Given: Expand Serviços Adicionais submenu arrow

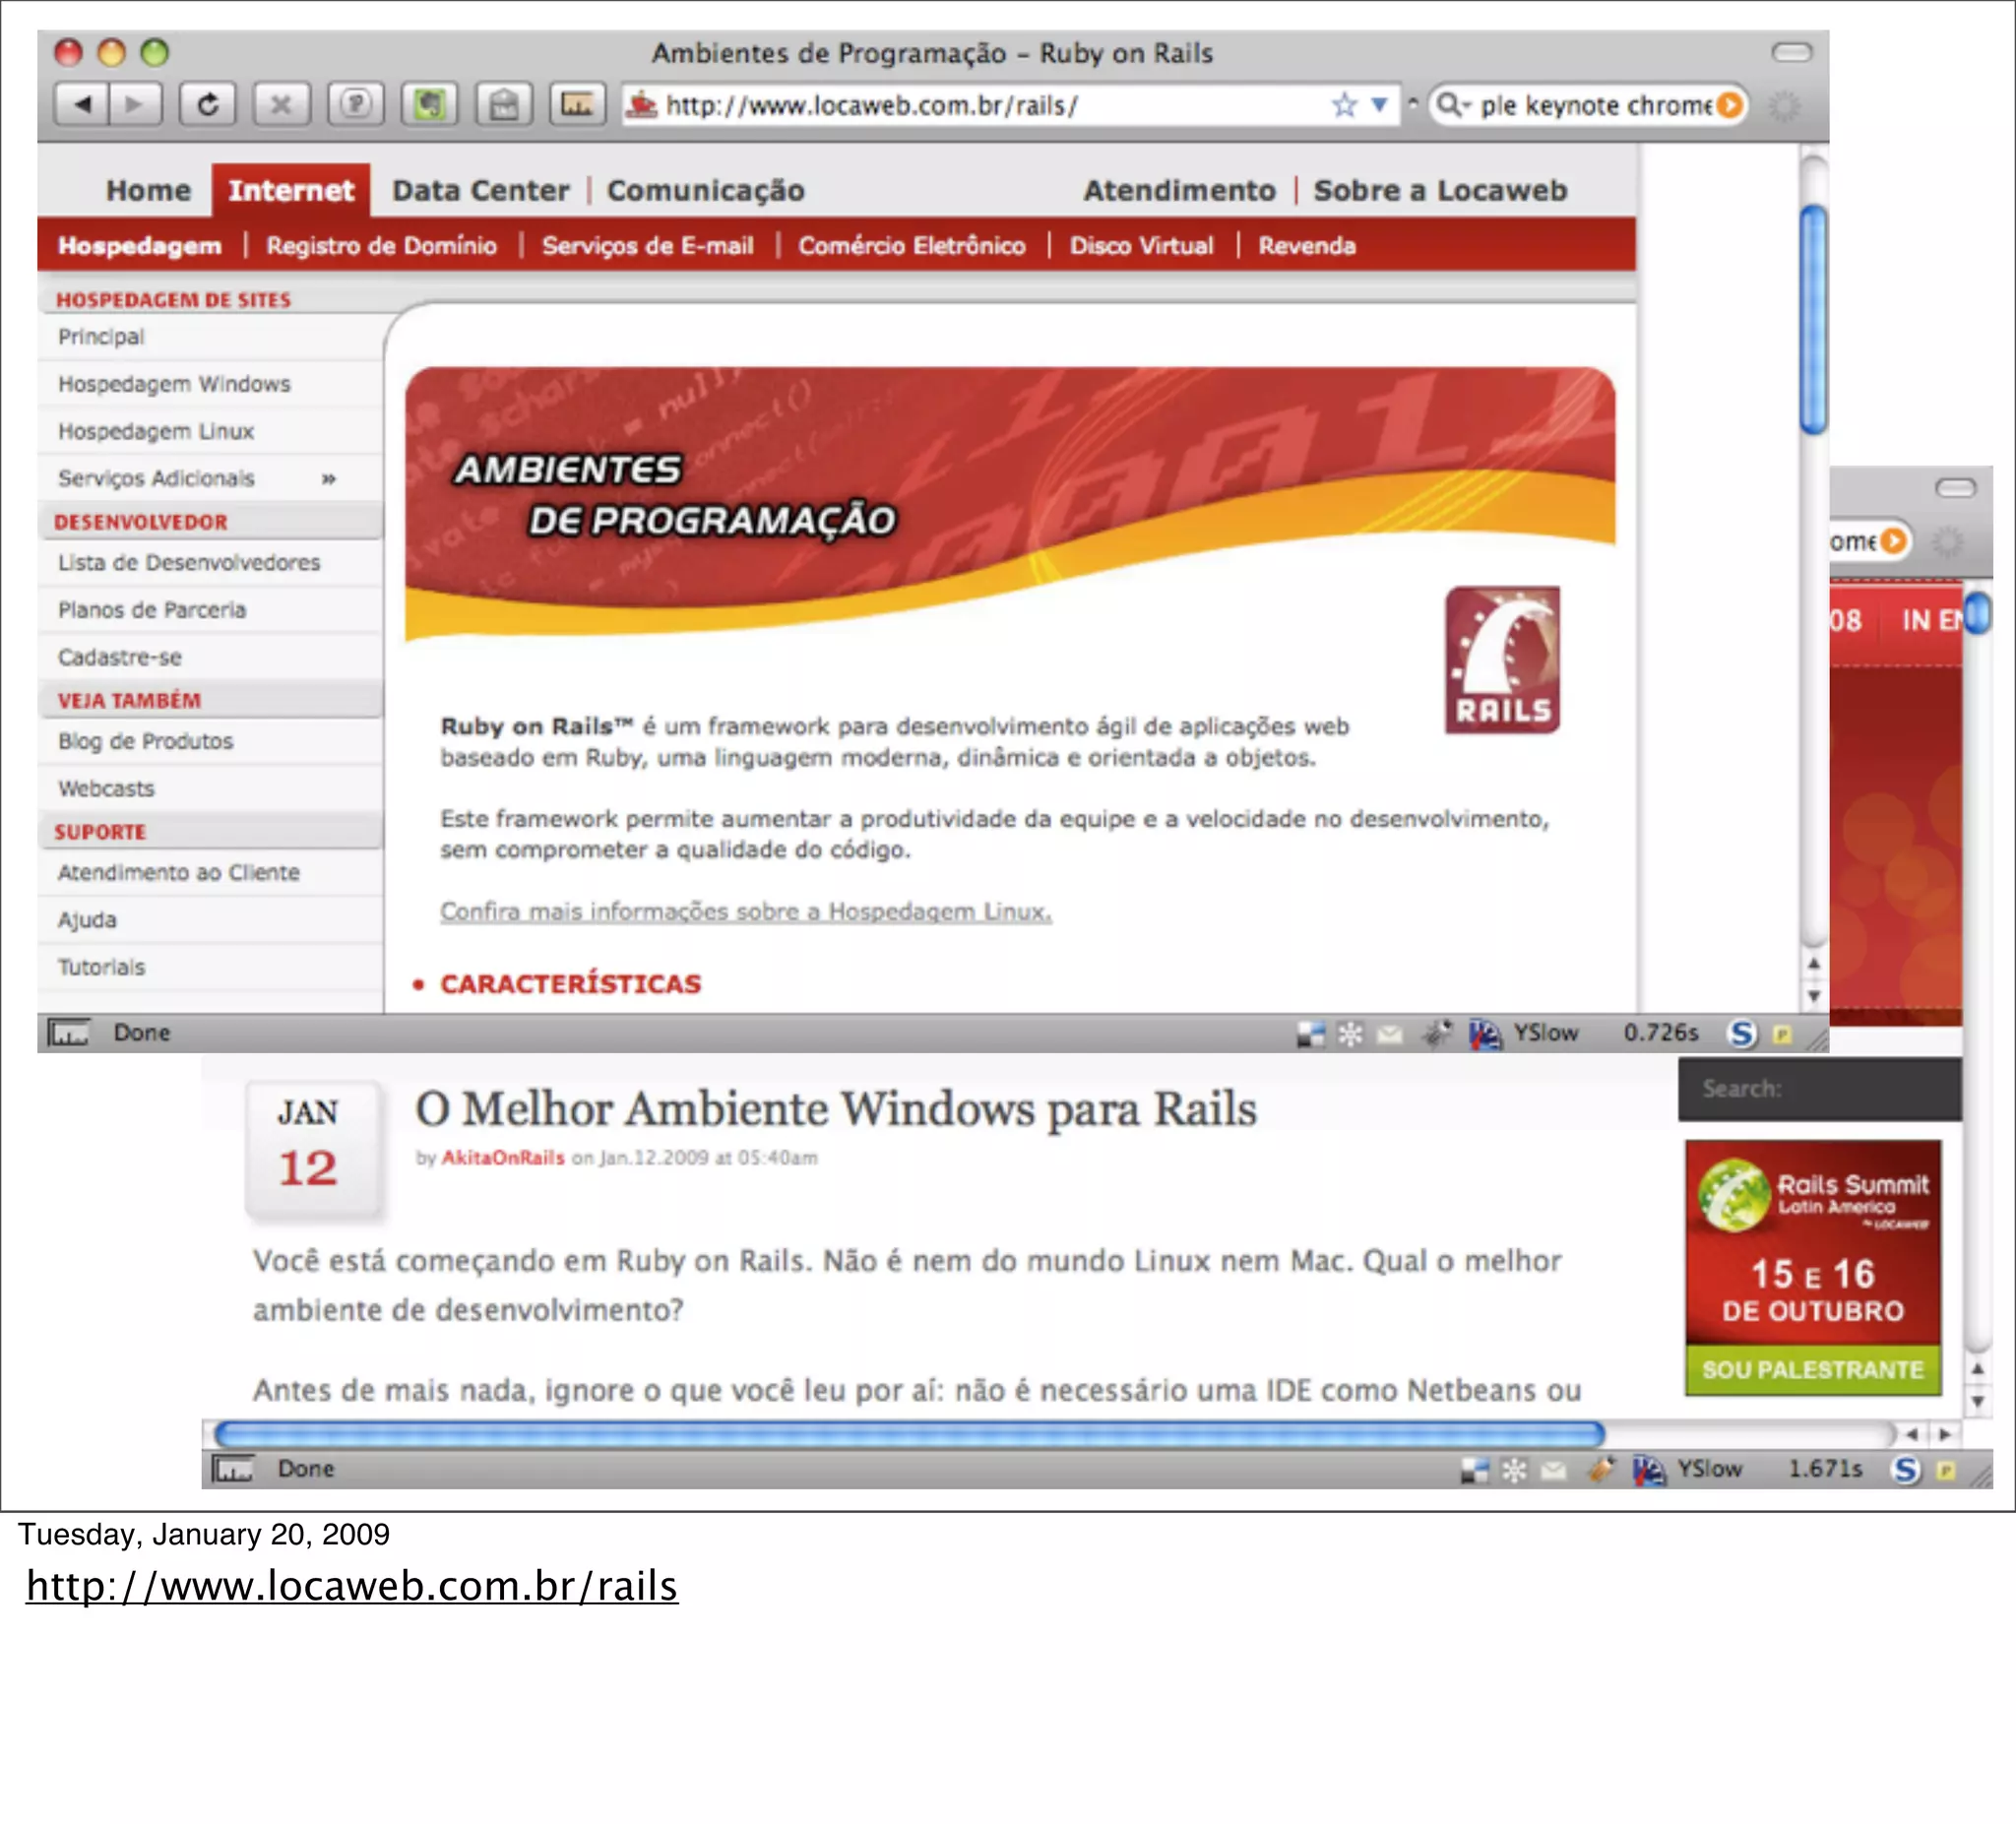Looking at the screenshot, I should [x=328, y=479].
